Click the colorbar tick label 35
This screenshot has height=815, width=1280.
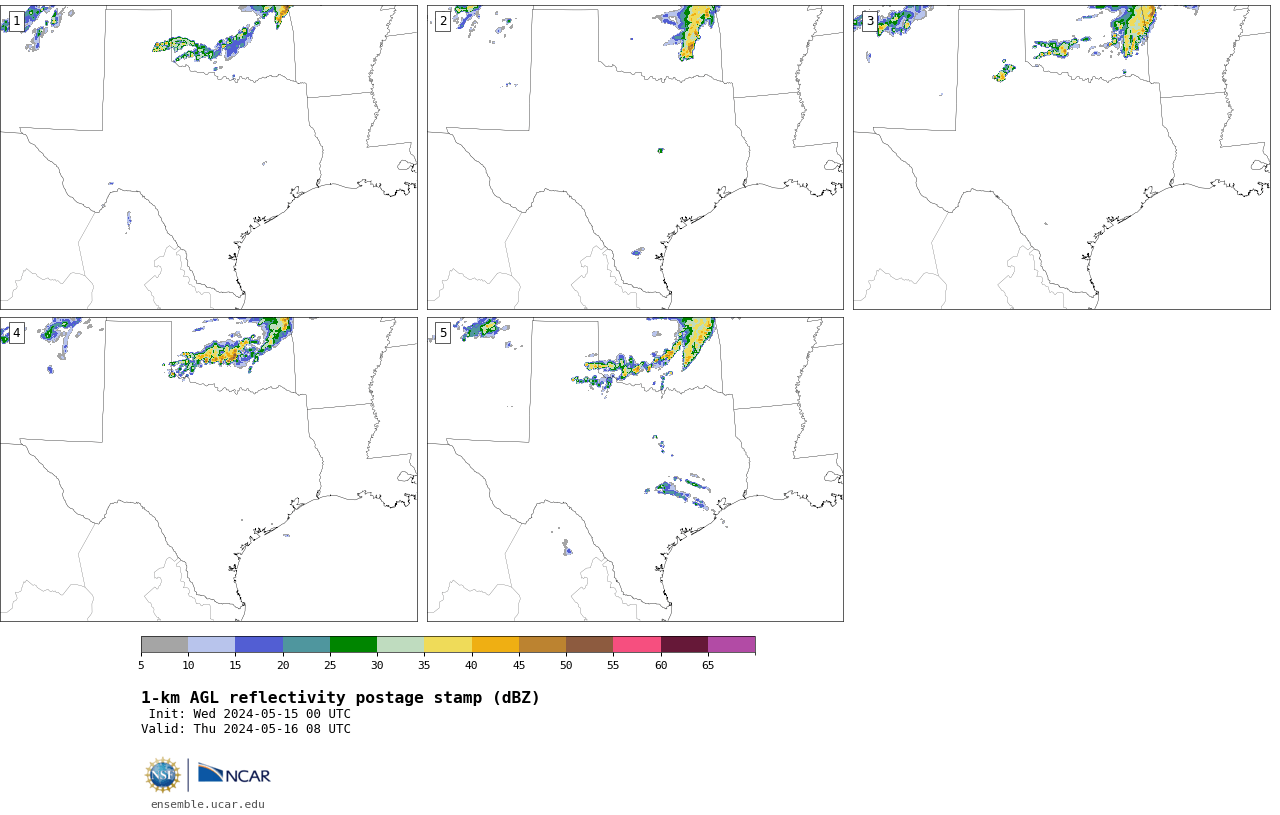click(424, 665)
